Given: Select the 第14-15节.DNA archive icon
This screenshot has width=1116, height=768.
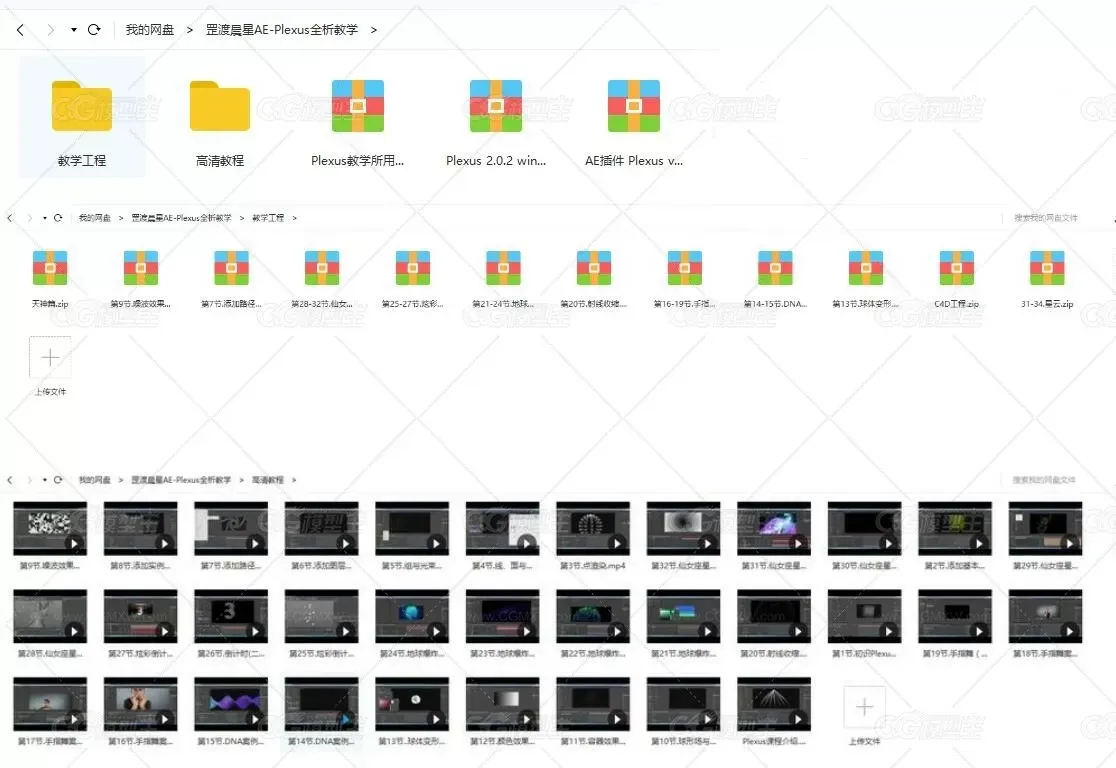Looking at the screenshot, I should [775, 268].
